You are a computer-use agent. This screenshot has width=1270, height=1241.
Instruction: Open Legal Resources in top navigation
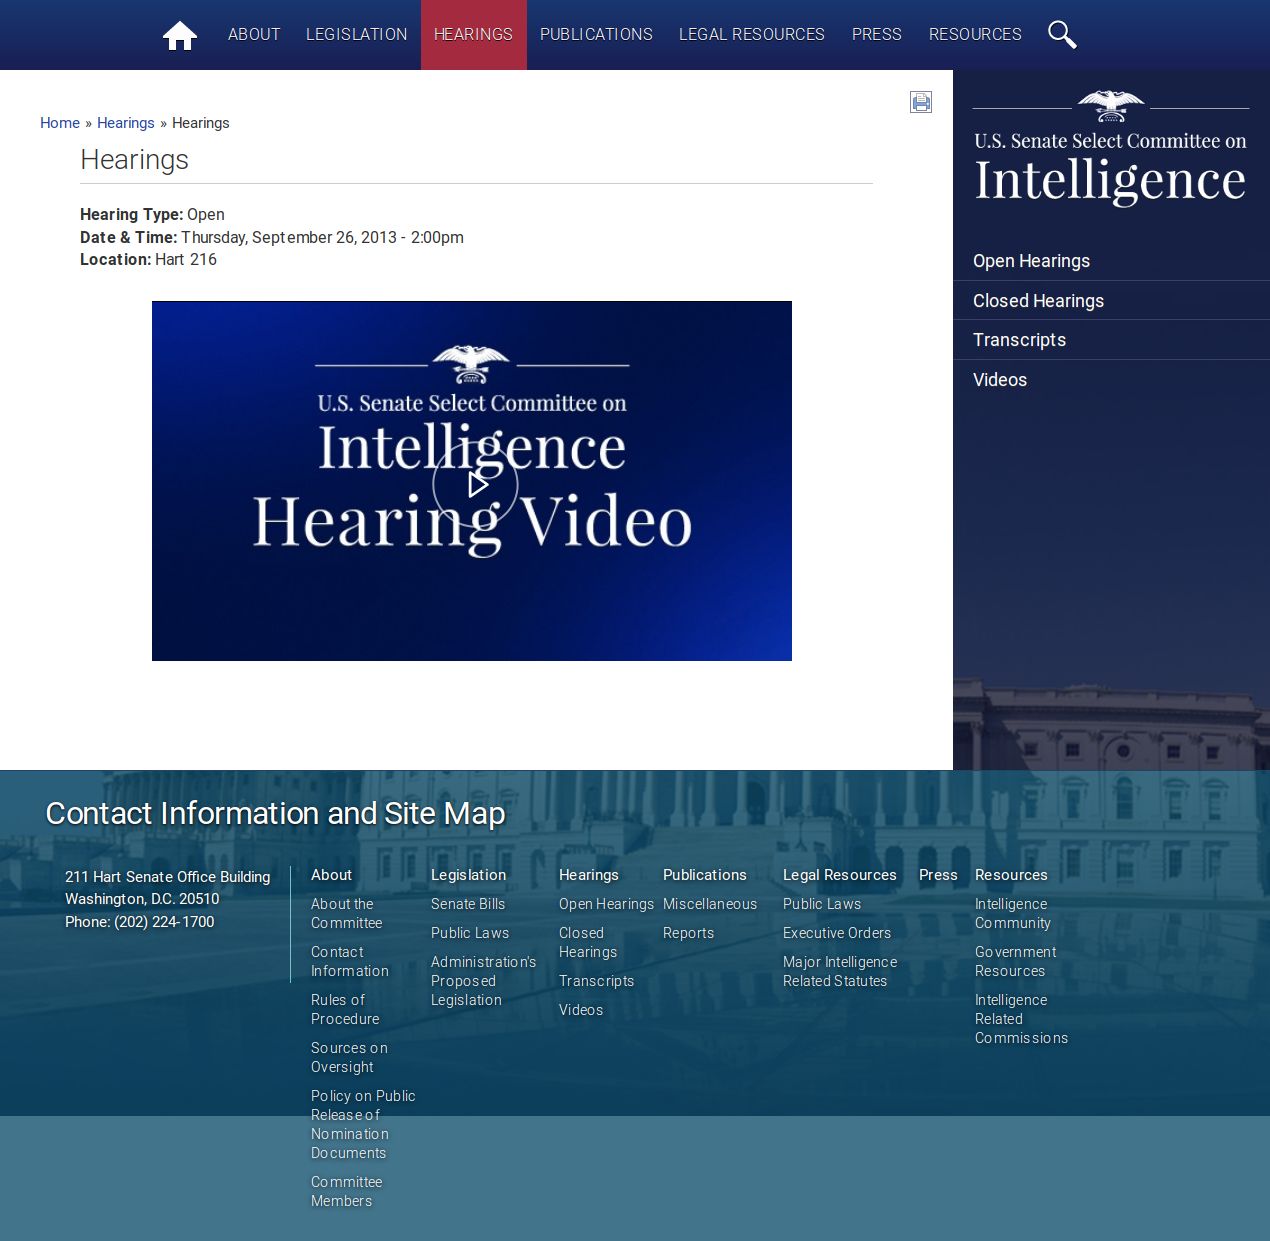tap(751, 35)
